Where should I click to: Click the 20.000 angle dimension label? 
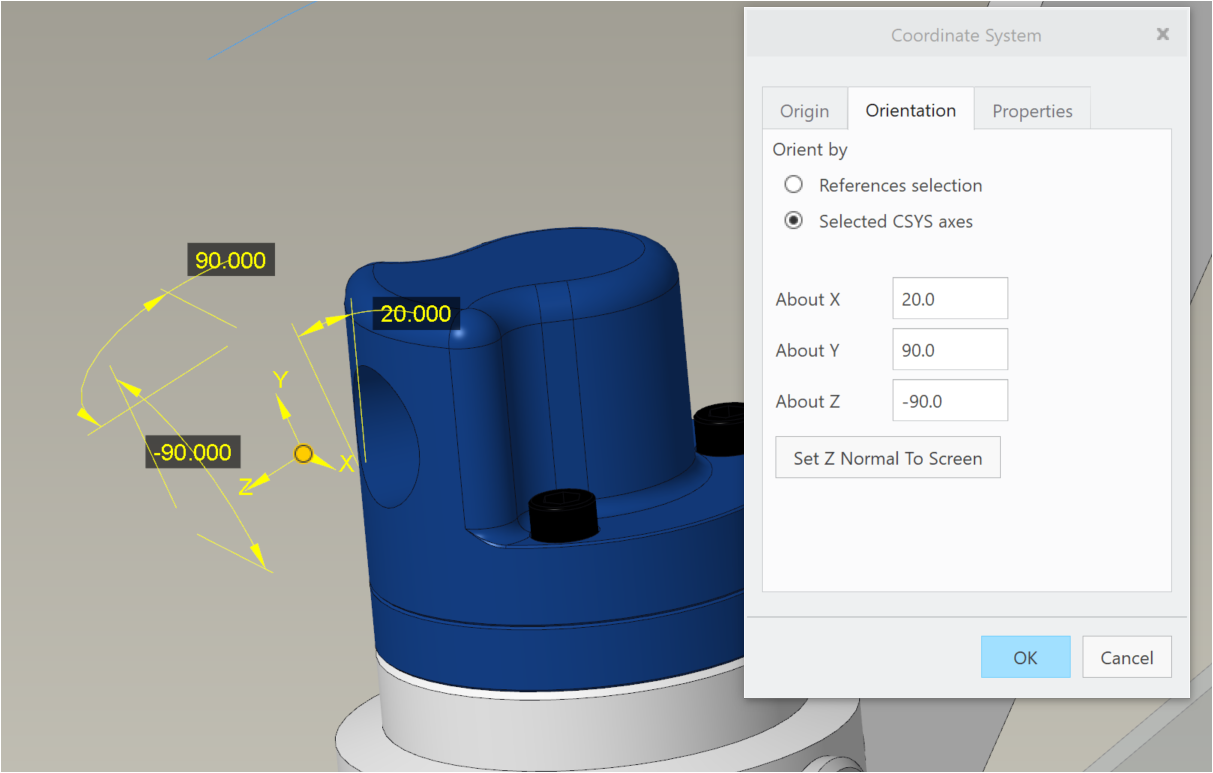(x=416, y=314)
